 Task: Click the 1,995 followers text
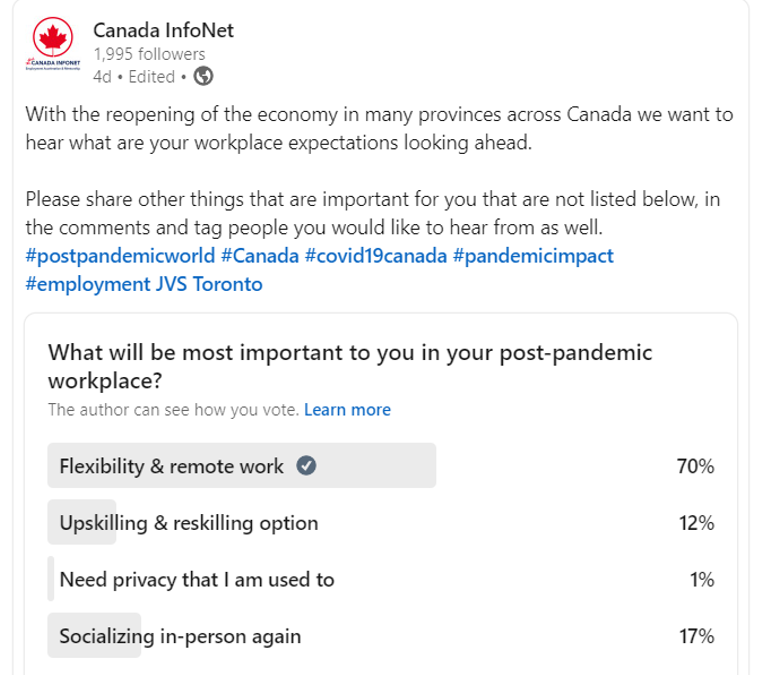[x=149, y=54]
